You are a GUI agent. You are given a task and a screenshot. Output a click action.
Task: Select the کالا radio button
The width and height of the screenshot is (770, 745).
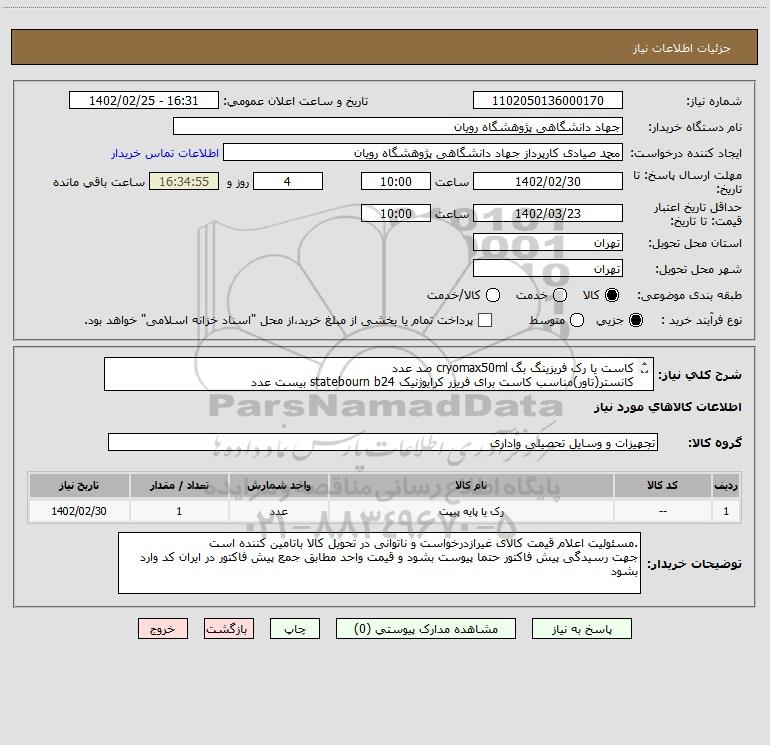(612, 295)
